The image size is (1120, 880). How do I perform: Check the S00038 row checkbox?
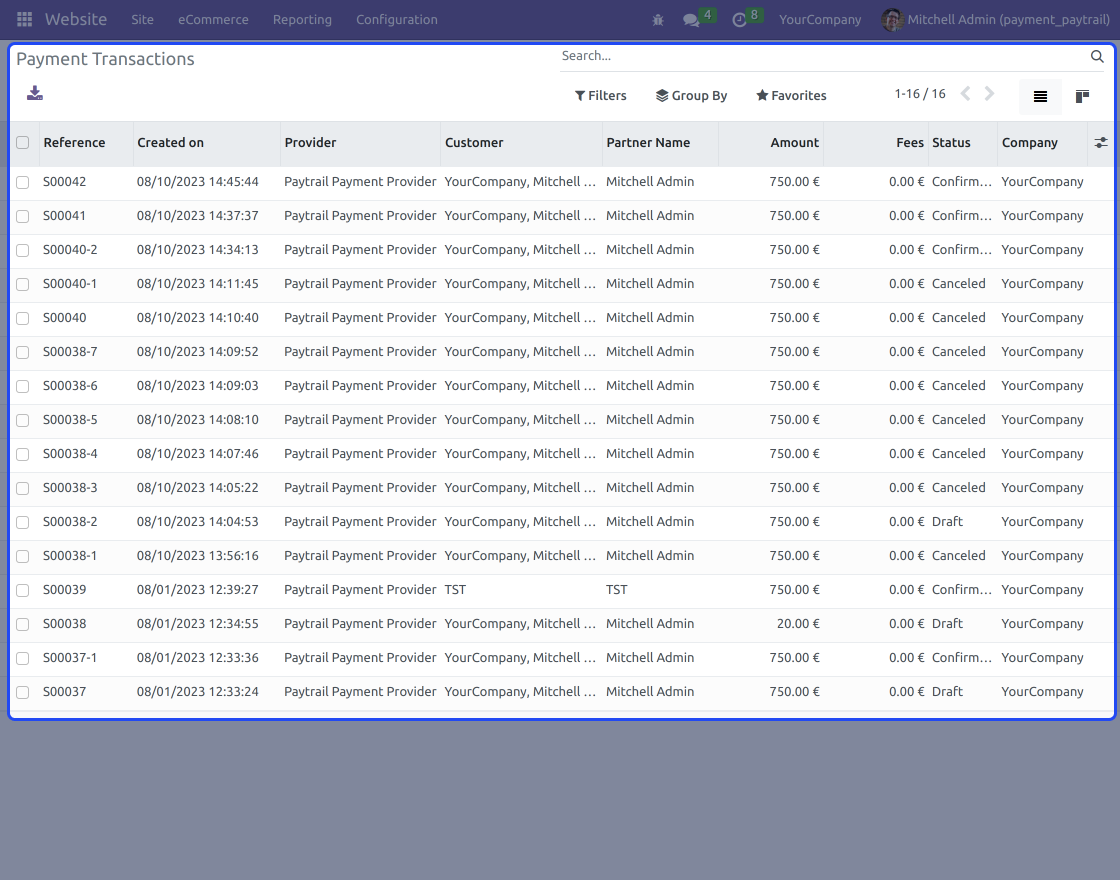tap(23, 624)
